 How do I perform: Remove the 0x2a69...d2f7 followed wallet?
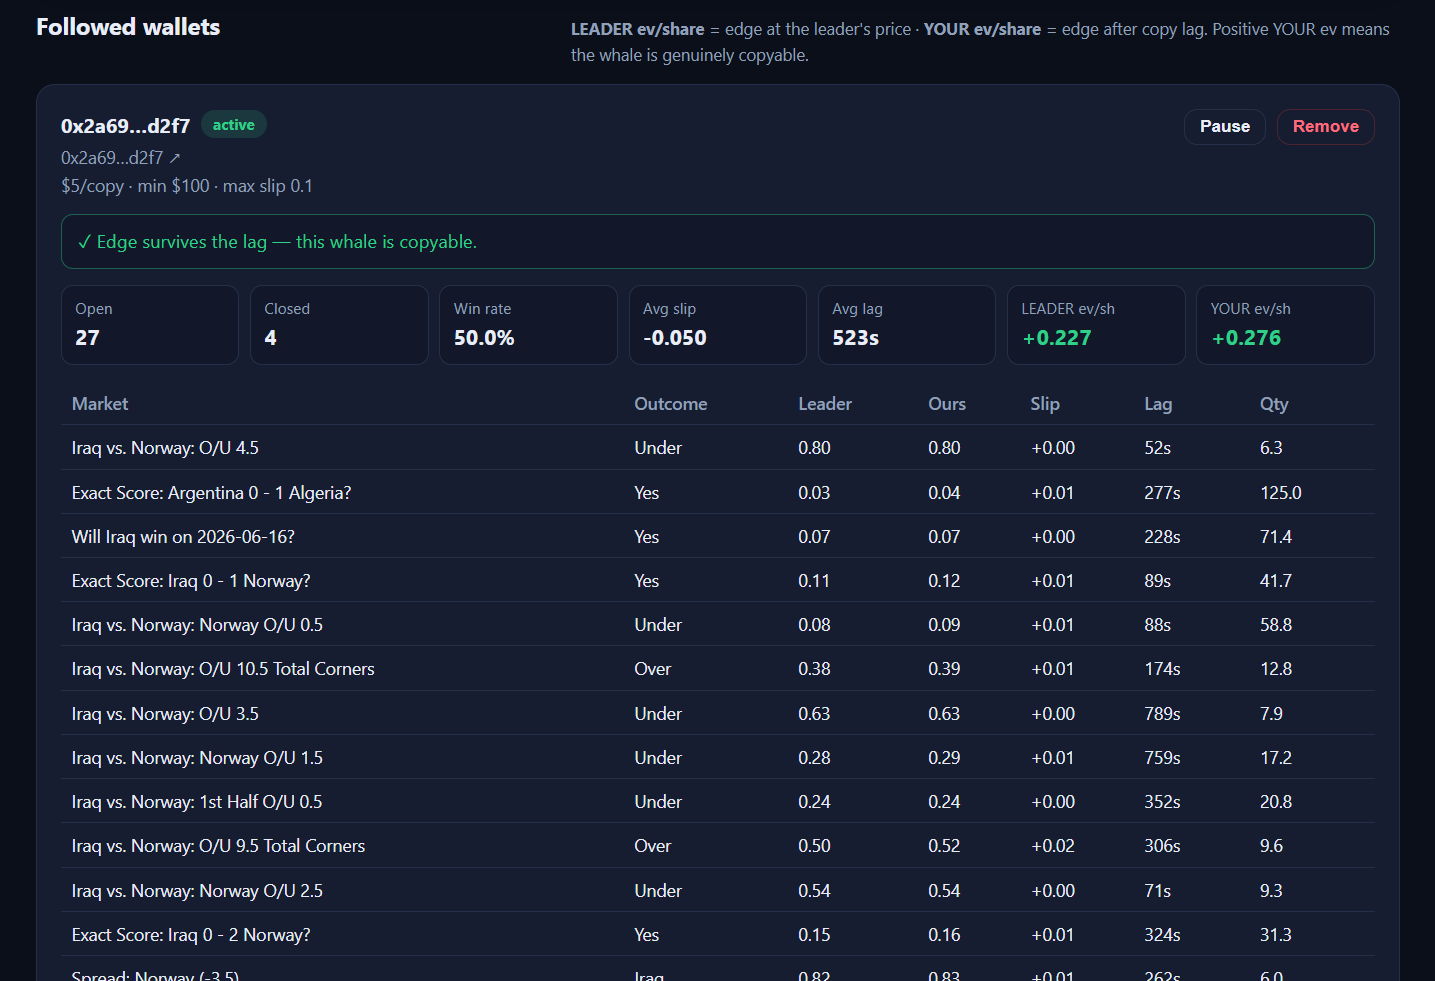pyautogui.click(x=1326, y=127)
